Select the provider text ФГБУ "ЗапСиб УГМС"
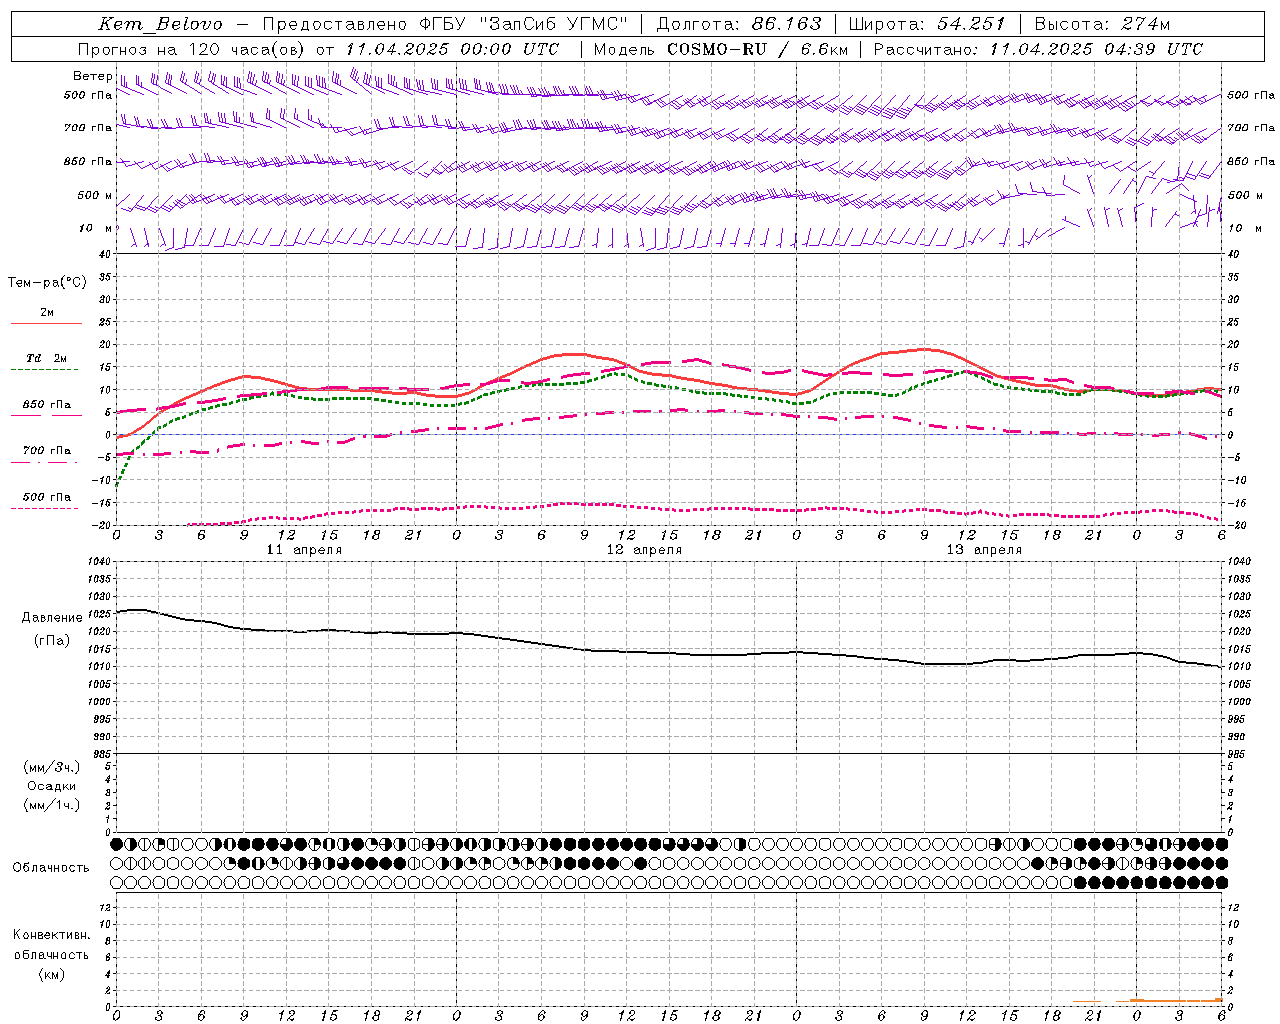Screen dimensions: 1280x1024 pyautogui.click(x=523, y=24)
